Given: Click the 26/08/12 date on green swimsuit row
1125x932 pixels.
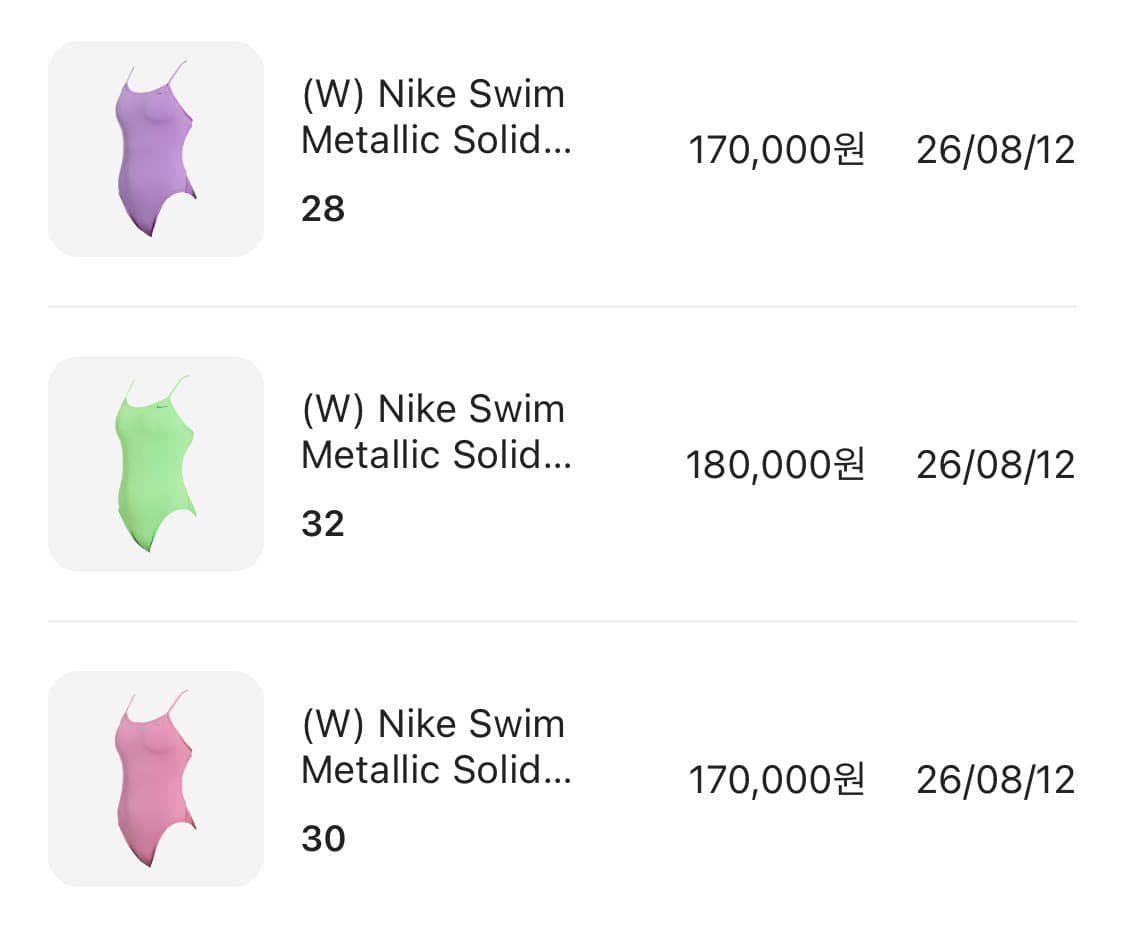Looking at the screenshot, I should pyautogui.click(x=995, y=465).
